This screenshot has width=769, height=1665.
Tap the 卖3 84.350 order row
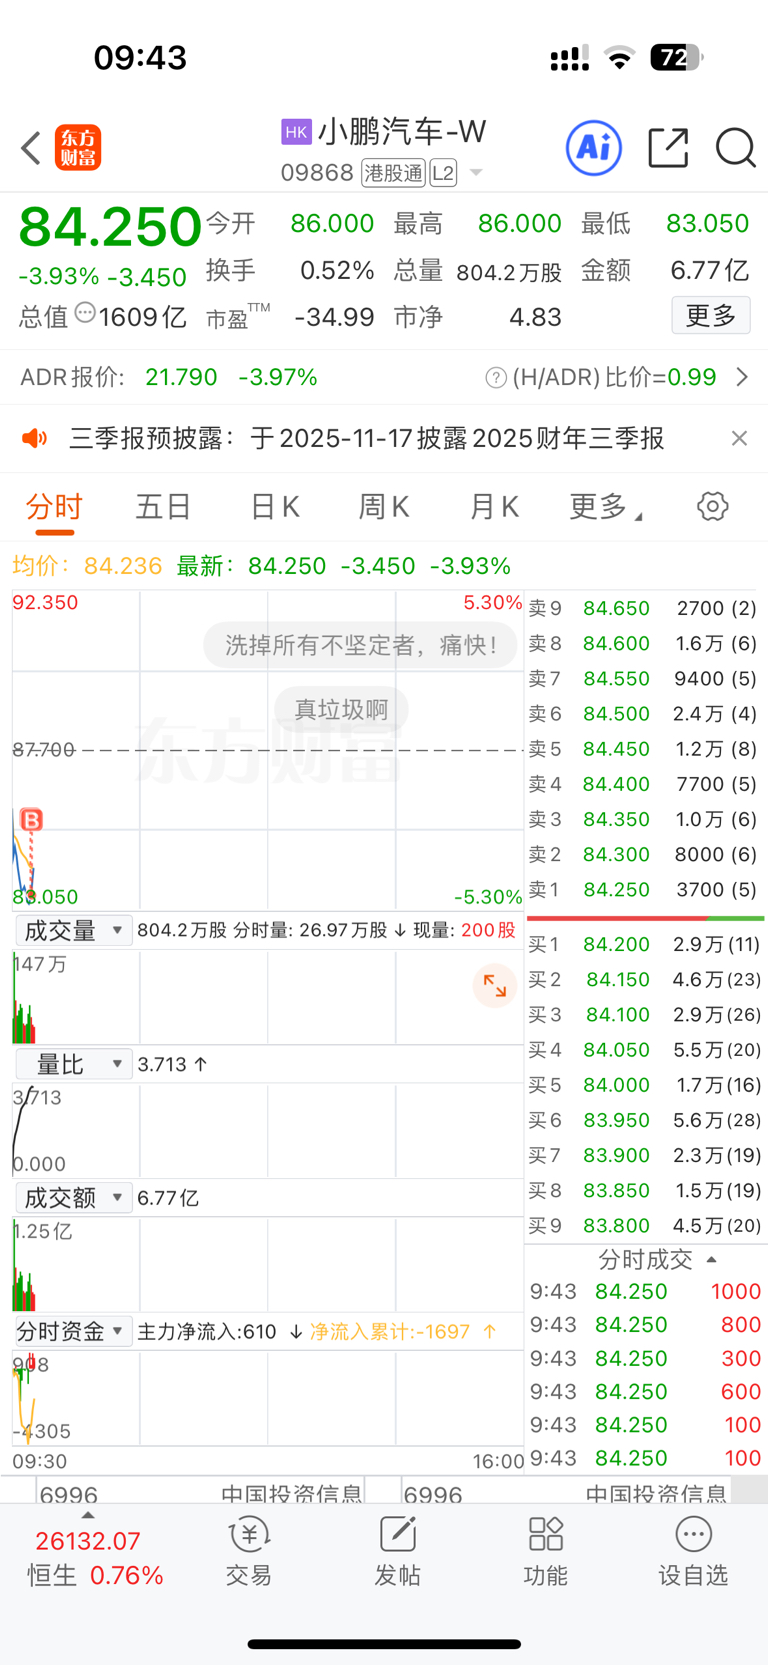coord(644,819)
